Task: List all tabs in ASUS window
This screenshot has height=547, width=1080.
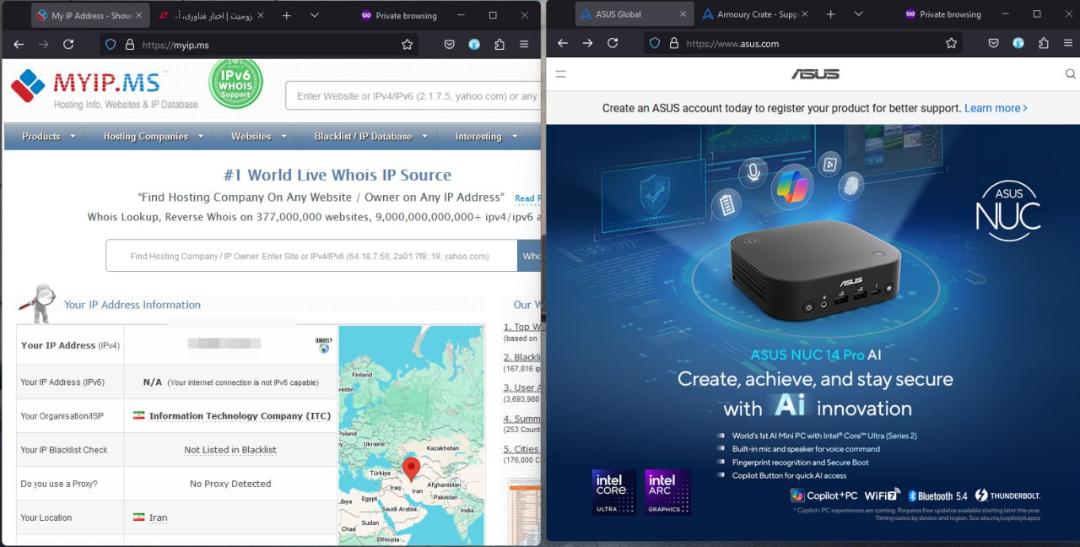Action: (858, 14)
